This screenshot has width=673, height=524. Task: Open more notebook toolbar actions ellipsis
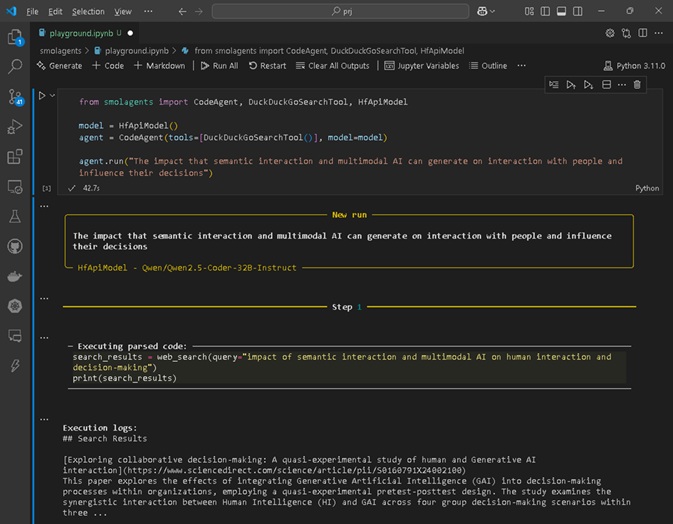click(521, 66)
